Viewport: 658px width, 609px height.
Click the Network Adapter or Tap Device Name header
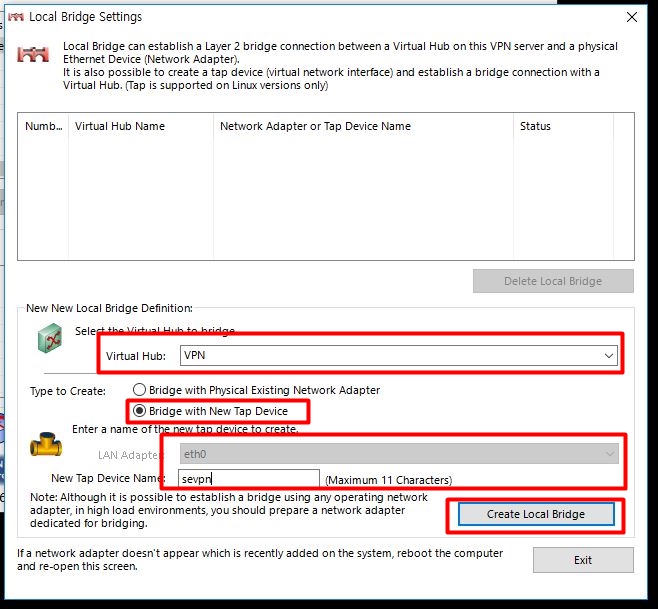tap(363, 126)
